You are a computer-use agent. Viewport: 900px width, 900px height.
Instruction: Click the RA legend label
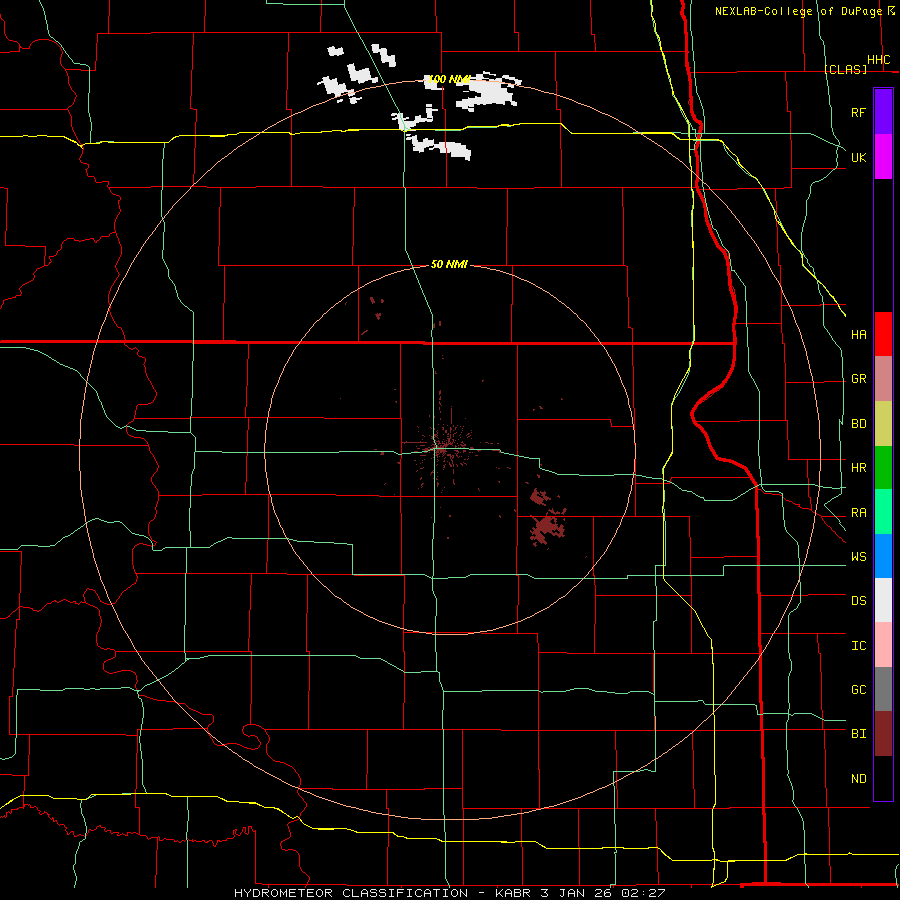point(858,513)
